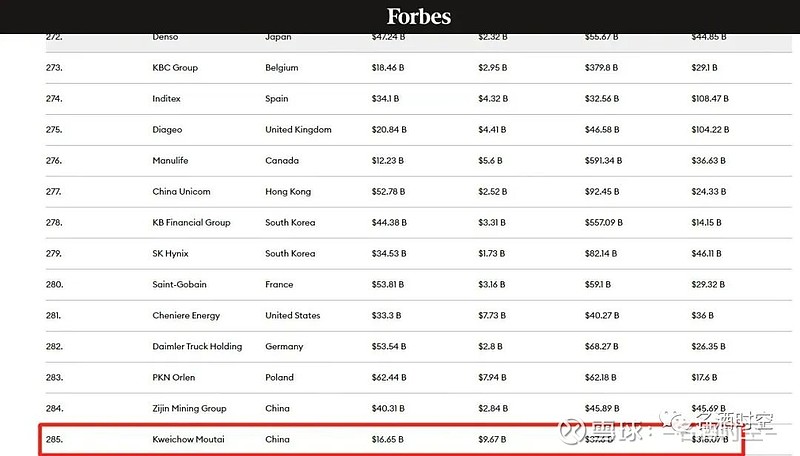
Task: Click the $7.94 B profit value
Action: coord(493,378)
